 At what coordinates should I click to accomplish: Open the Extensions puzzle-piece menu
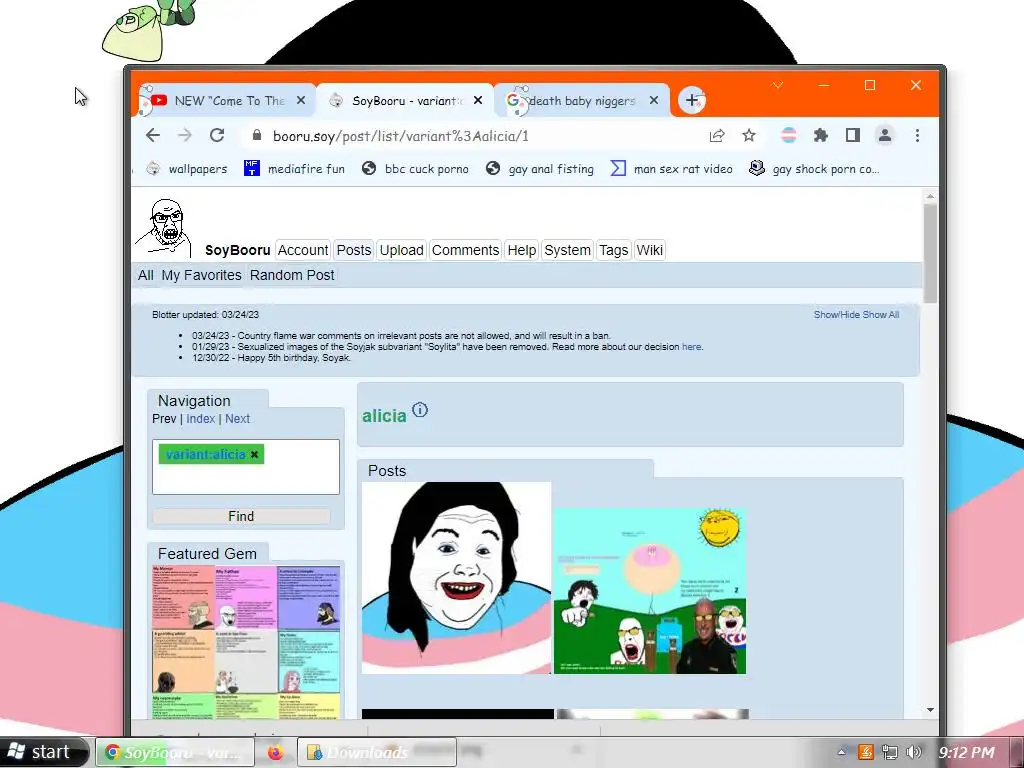[x=820, y=135]
